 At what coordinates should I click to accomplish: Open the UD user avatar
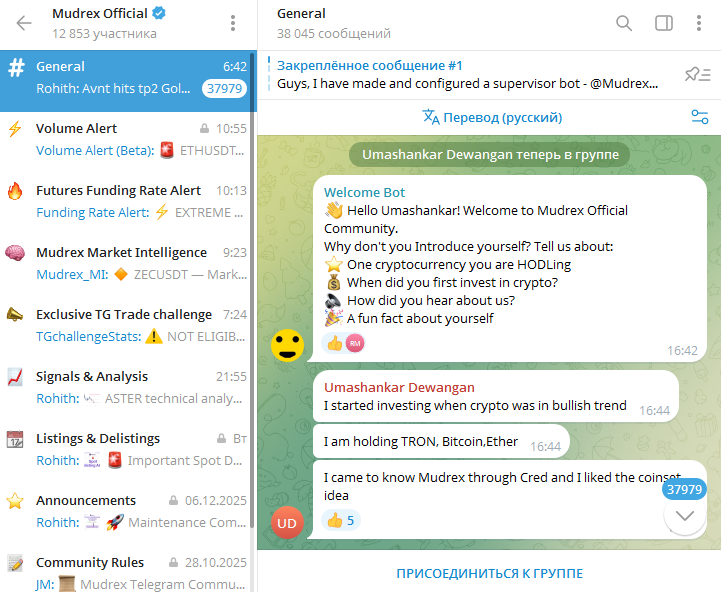coord(287,523)
